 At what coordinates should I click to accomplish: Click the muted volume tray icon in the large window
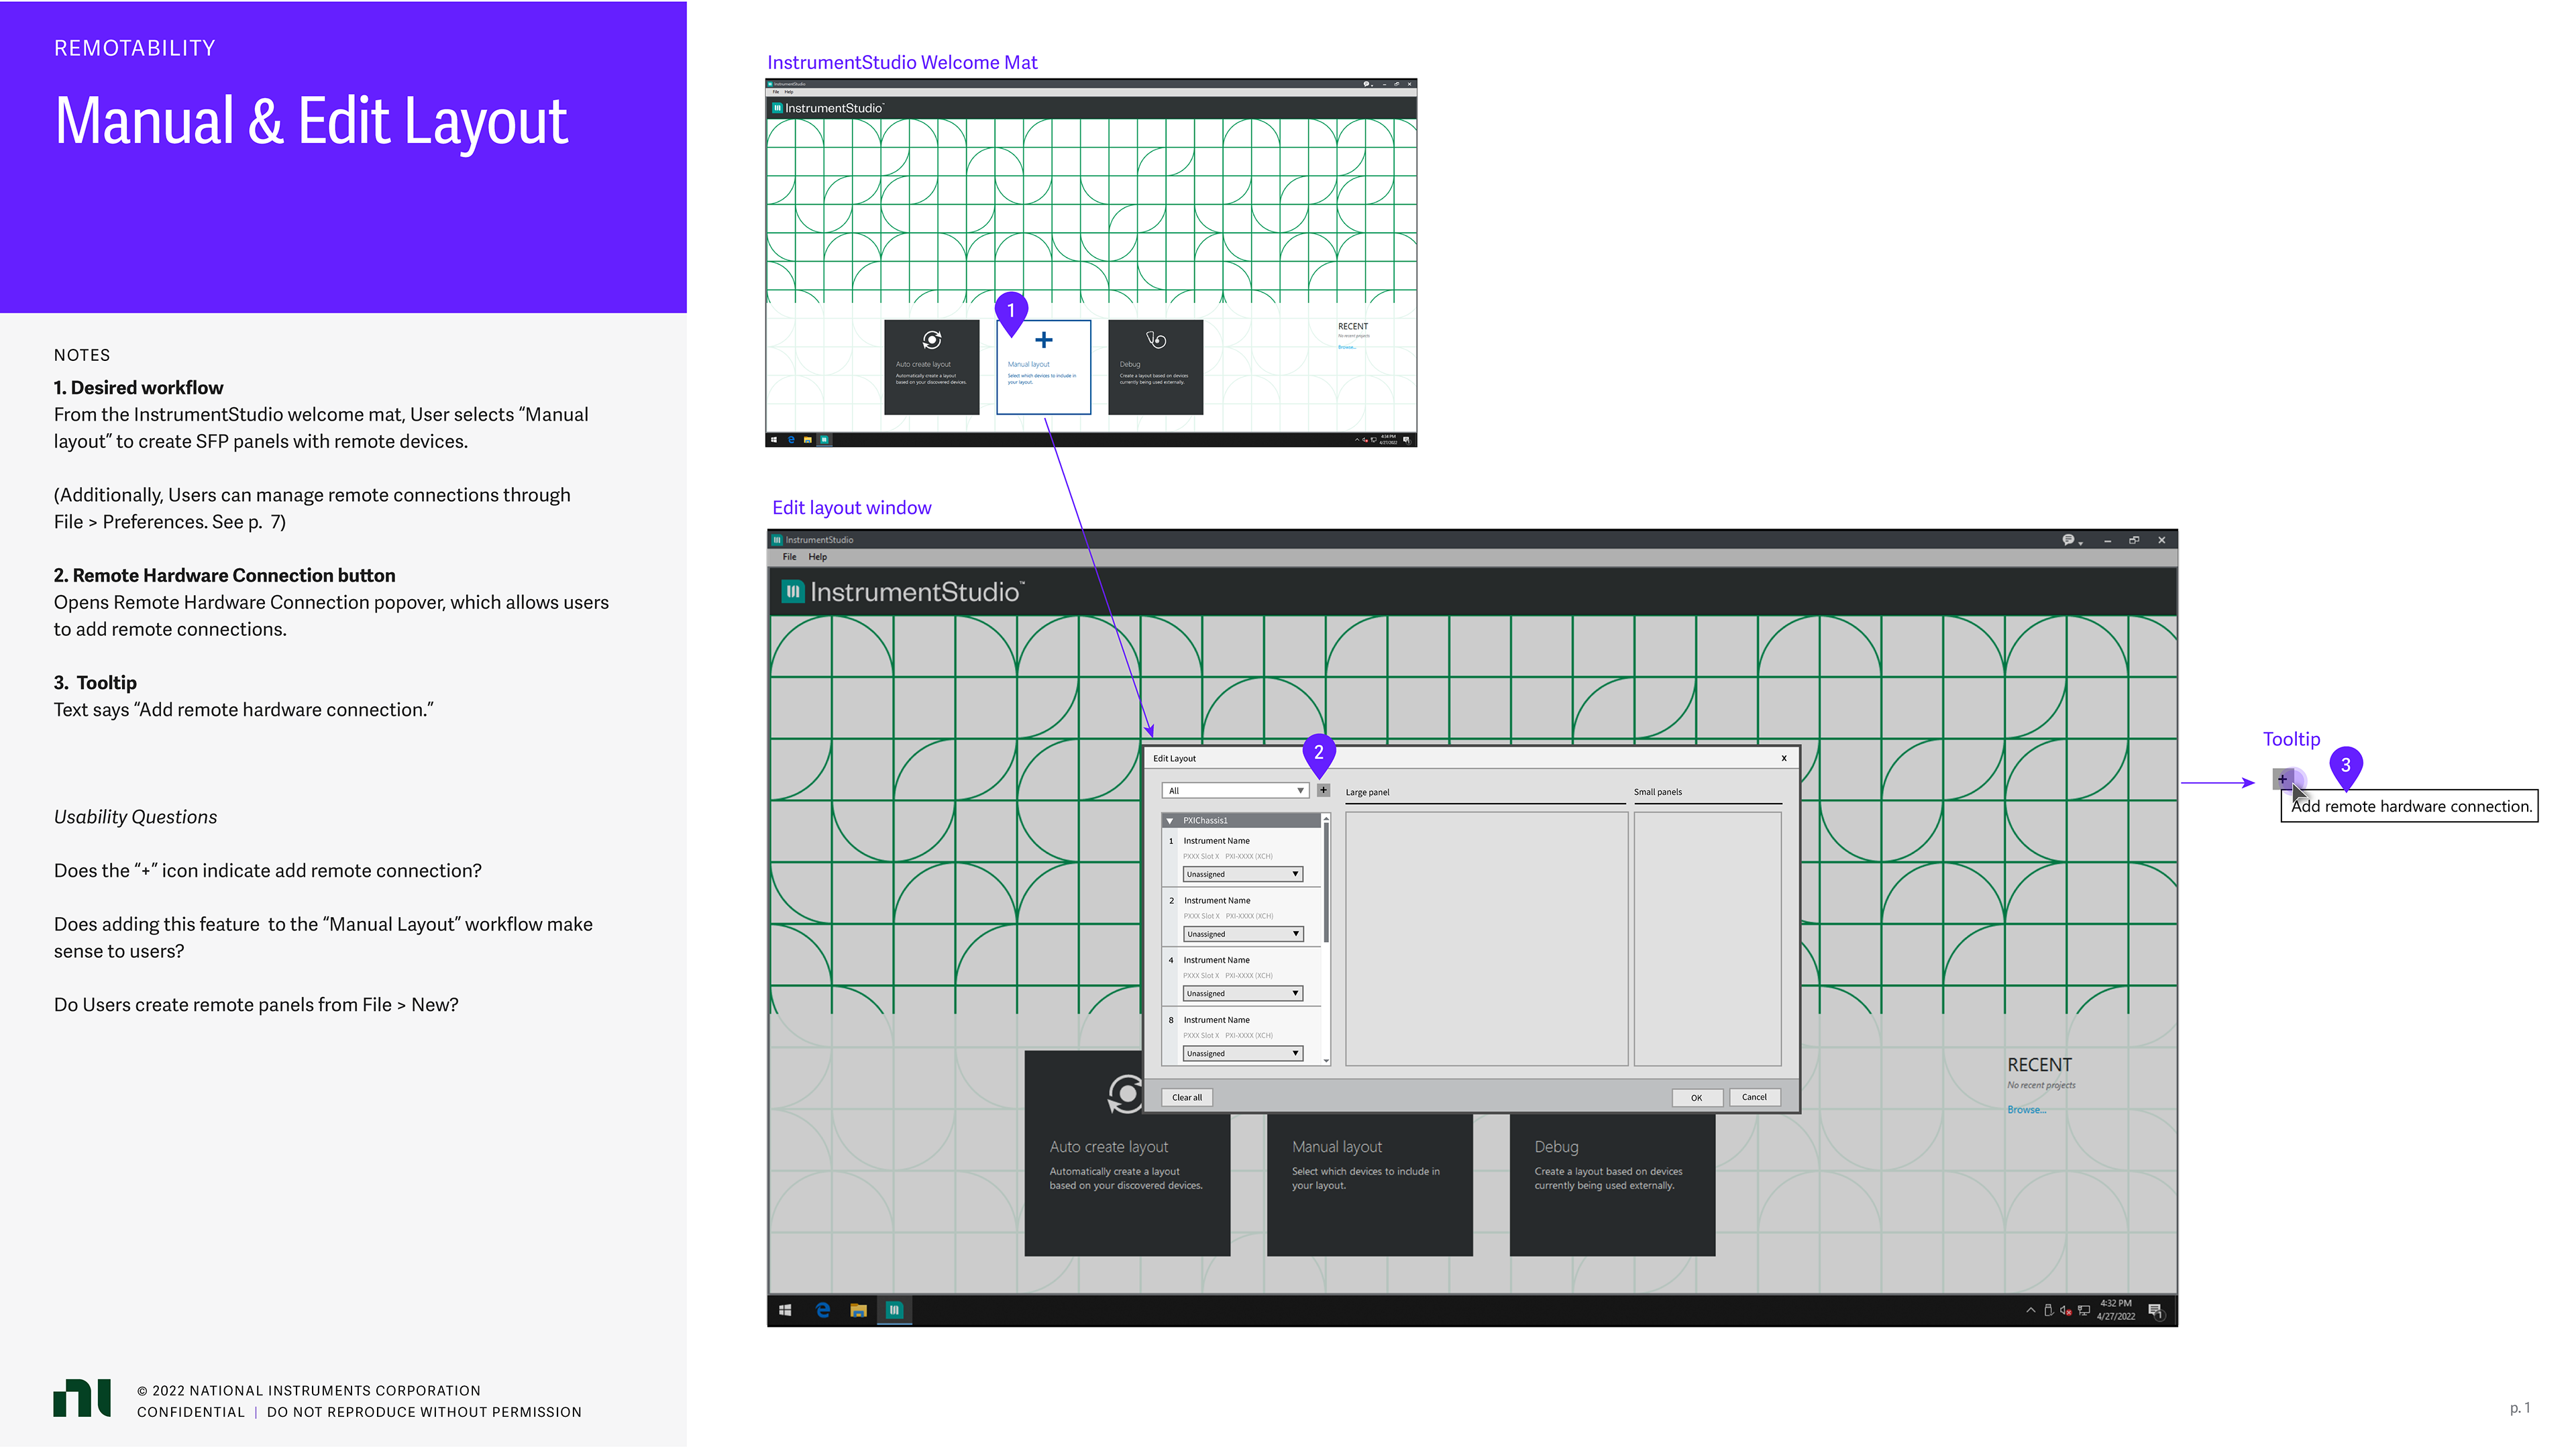(2066, 1310)
